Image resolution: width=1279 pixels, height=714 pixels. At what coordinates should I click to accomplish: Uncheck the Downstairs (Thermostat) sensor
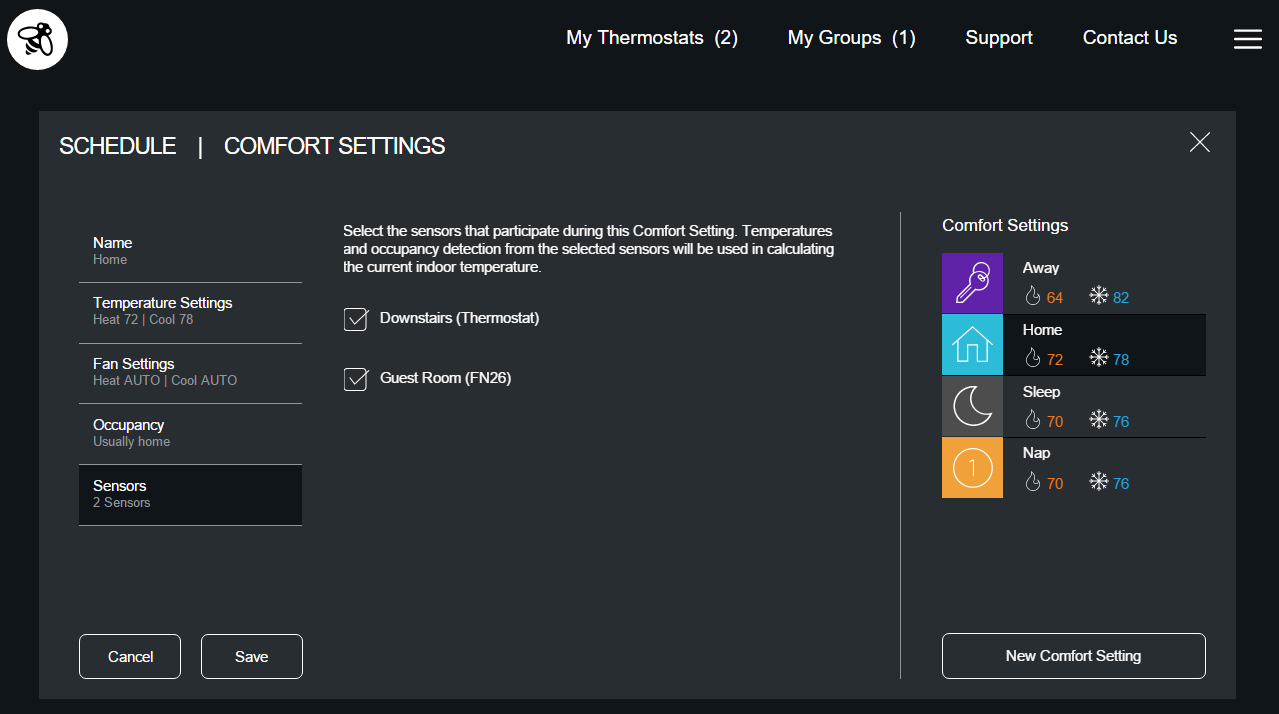pos(356,319)
